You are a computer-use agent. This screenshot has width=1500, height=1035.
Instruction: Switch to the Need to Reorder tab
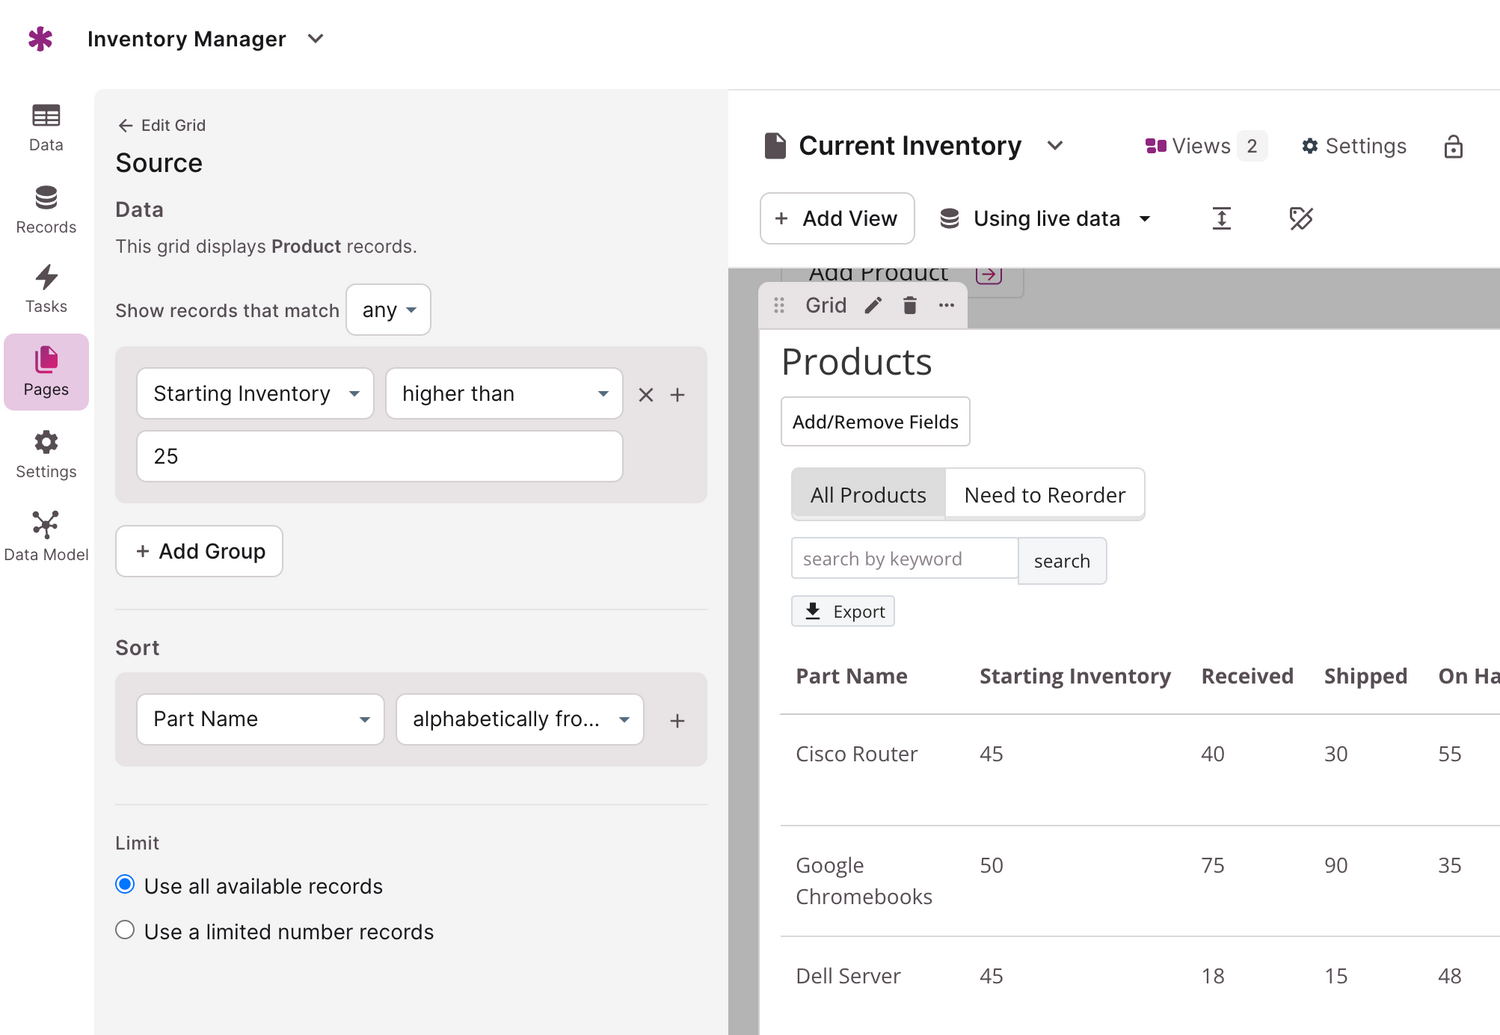[x=1044, y=495]
